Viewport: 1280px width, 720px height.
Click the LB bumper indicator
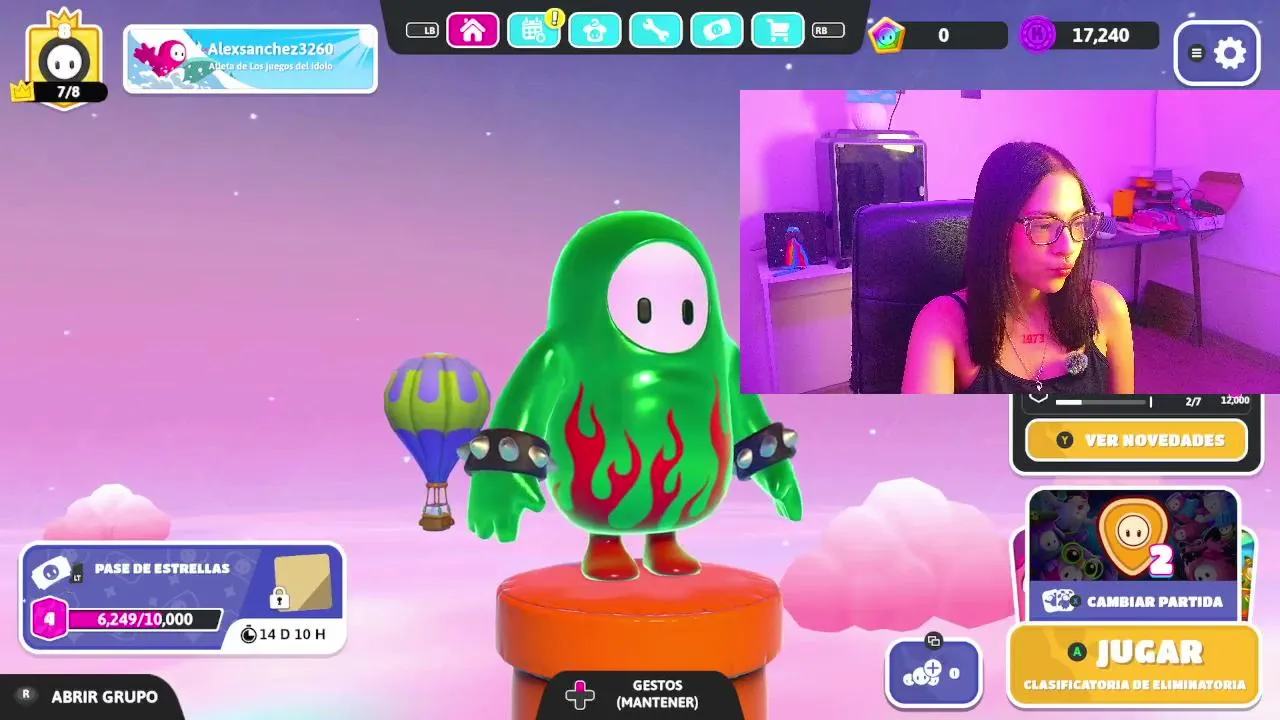point(423,30)
